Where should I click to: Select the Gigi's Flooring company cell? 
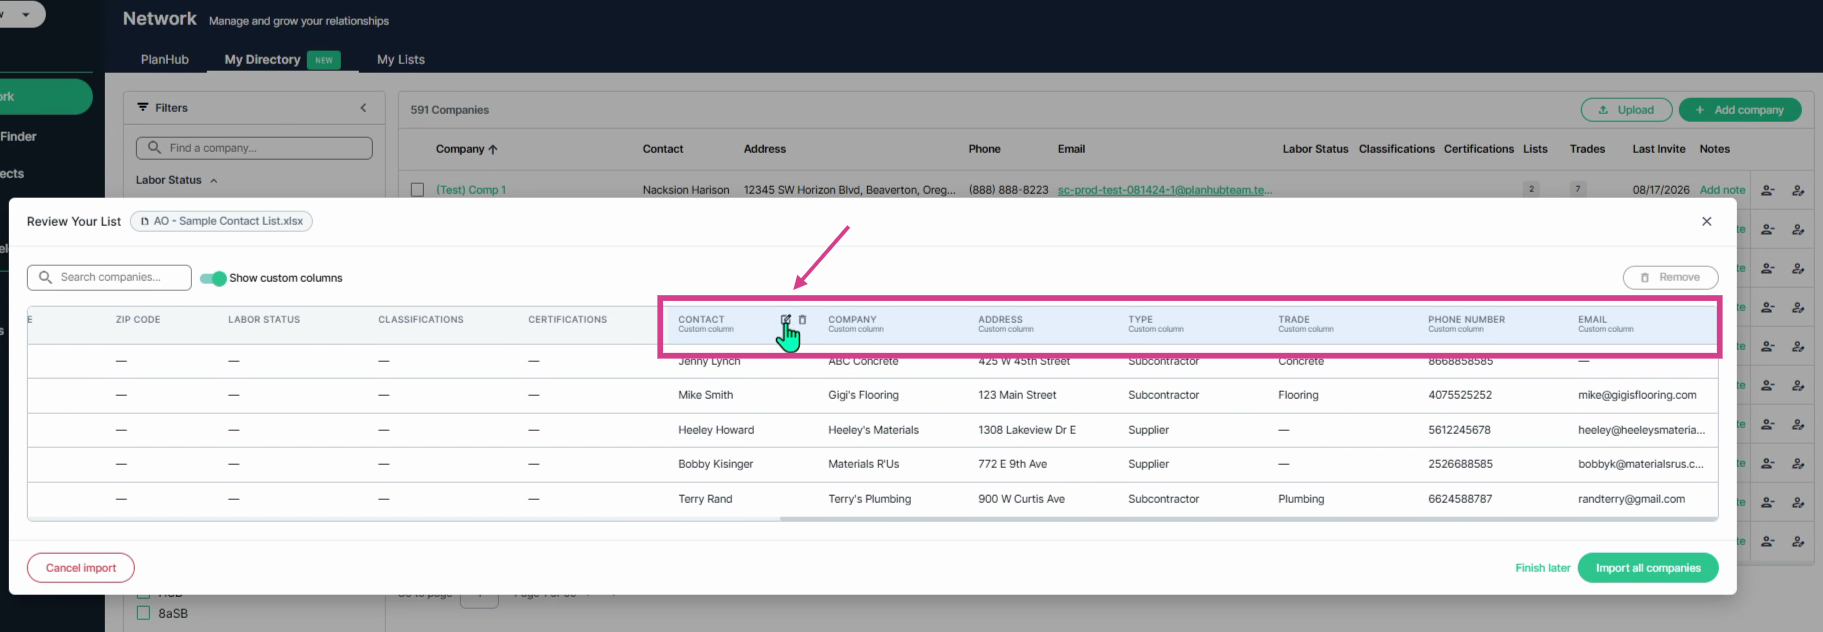[x=863, y=395]
